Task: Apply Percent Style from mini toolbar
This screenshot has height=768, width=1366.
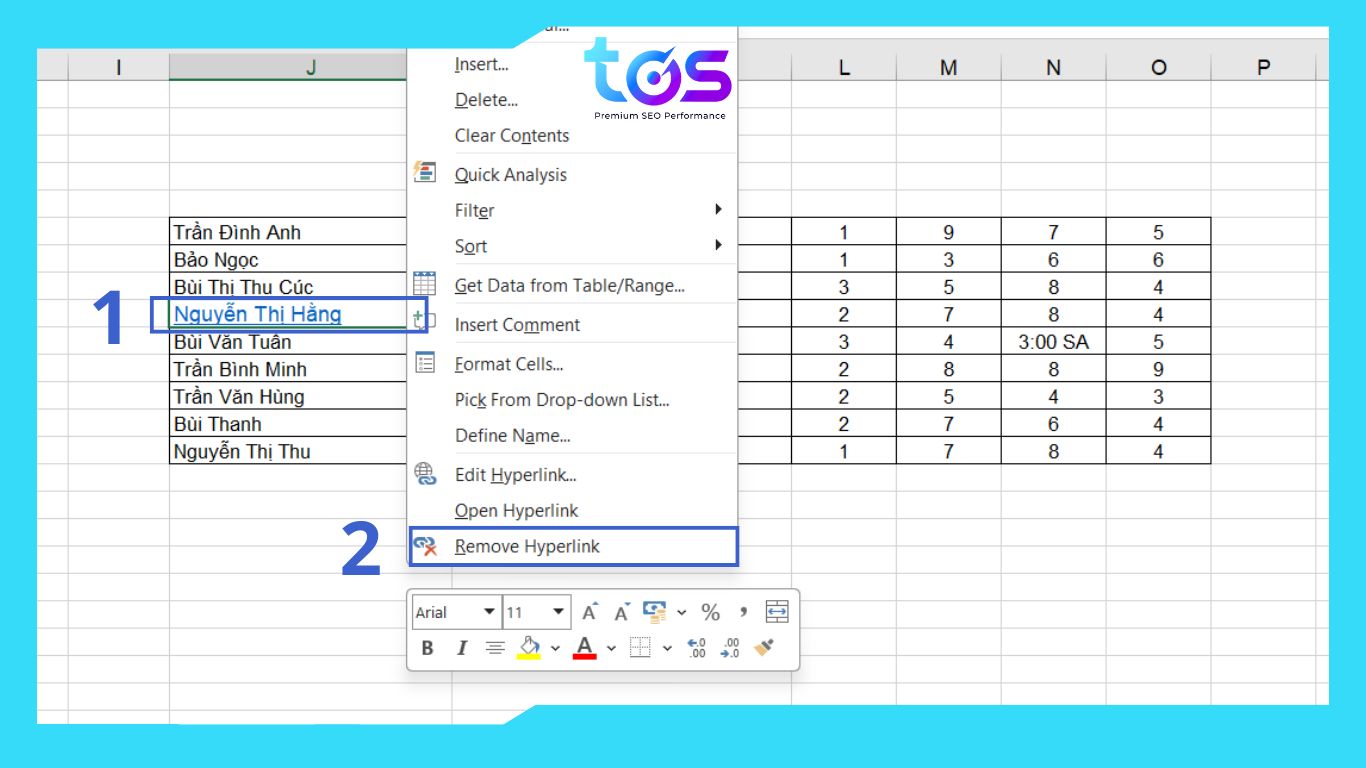Action: tap(710, 612)
